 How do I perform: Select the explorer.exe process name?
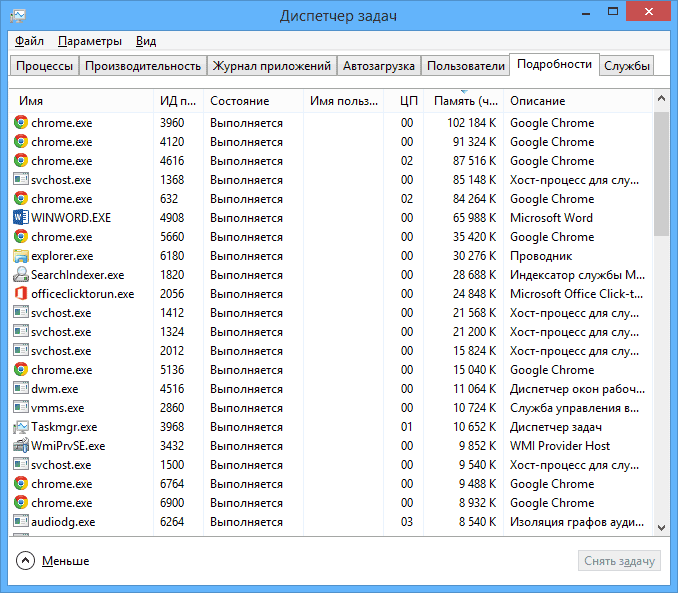62,256
